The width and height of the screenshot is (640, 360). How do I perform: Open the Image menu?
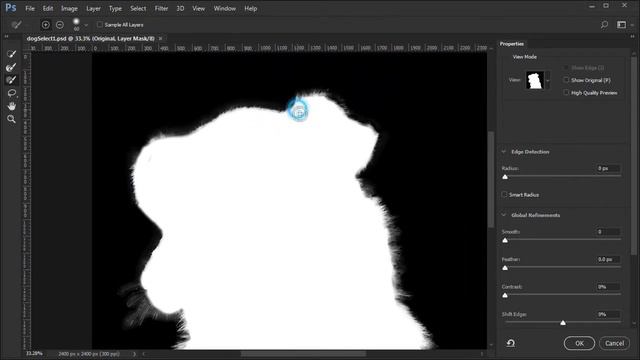pos(69,8)
